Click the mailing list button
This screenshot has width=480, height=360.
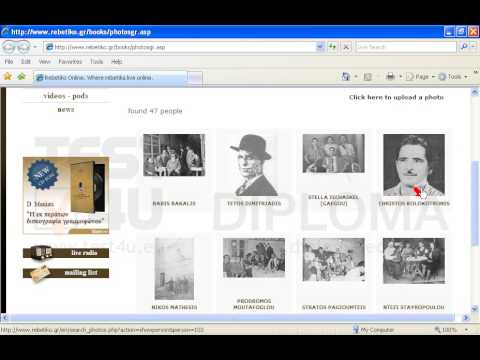pyautogui.click(x=66, y=273)
